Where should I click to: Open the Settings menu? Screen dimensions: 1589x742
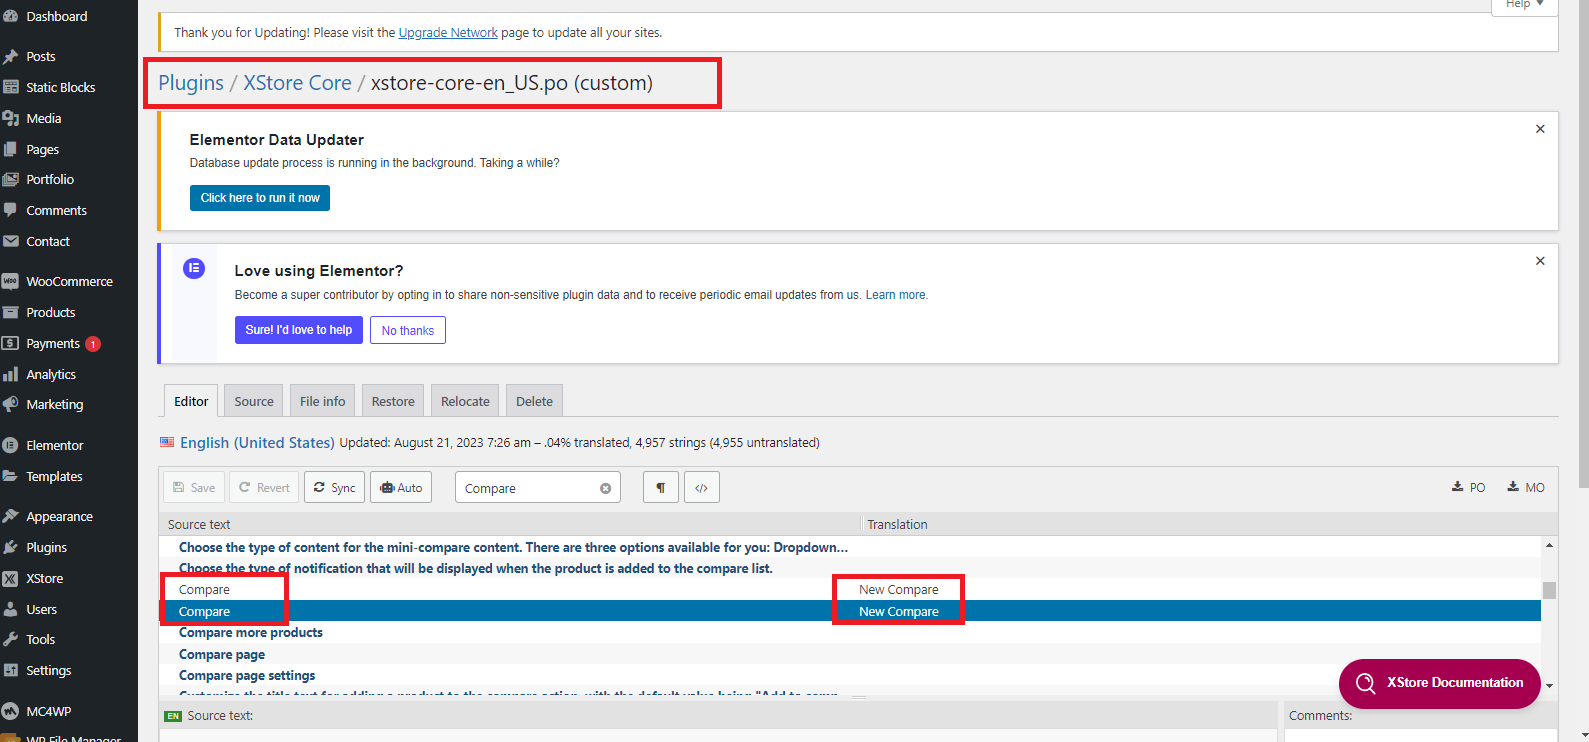pos(48,670)
